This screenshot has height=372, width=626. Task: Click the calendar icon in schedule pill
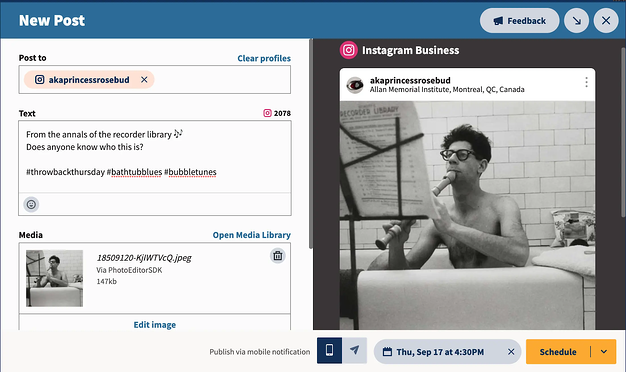coord(387,352)
